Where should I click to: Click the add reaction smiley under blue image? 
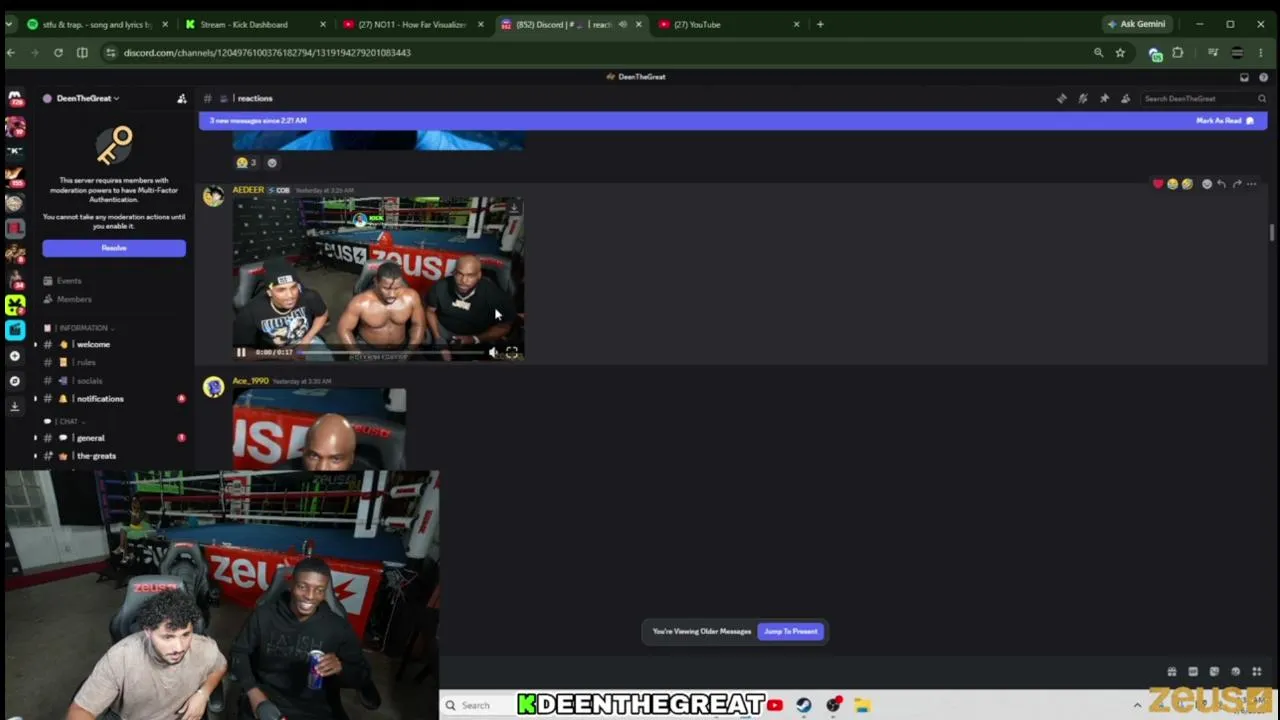click(x=272, y=163)
